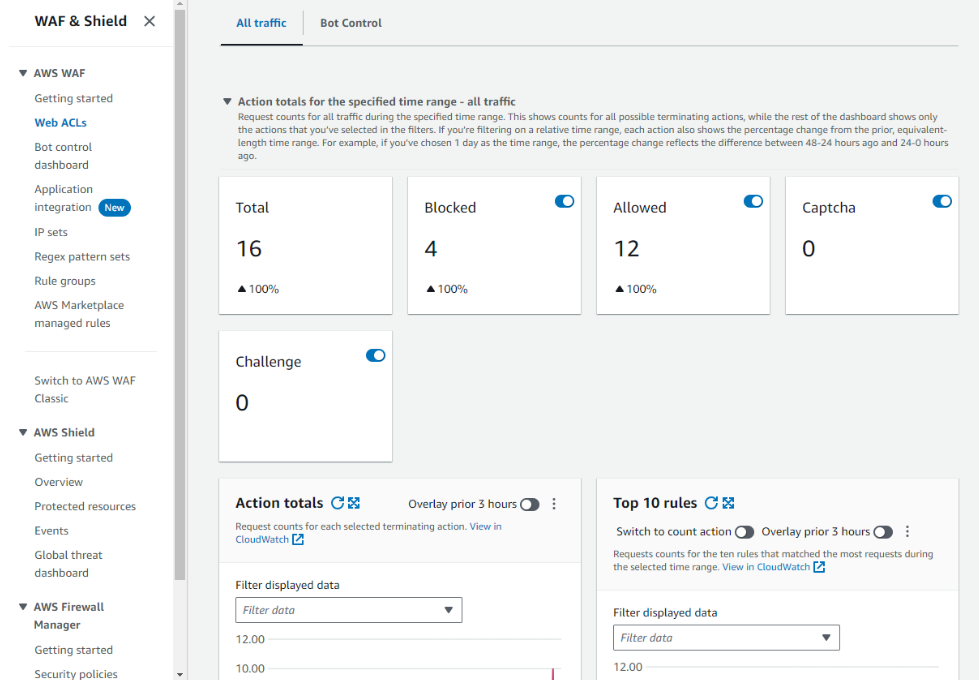
Task: Close the WAF & Shield side panel
Action: pos(149,21)
